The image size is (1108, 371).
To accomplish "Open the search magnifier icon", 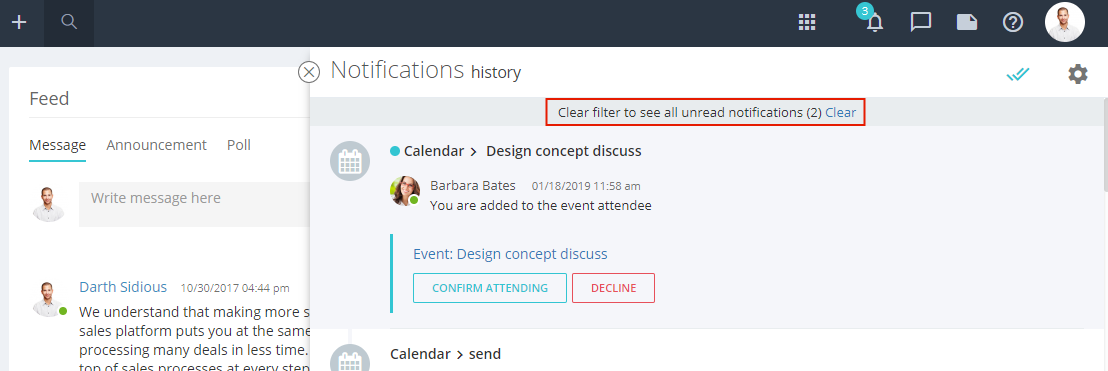I will [x=69, y=22].
